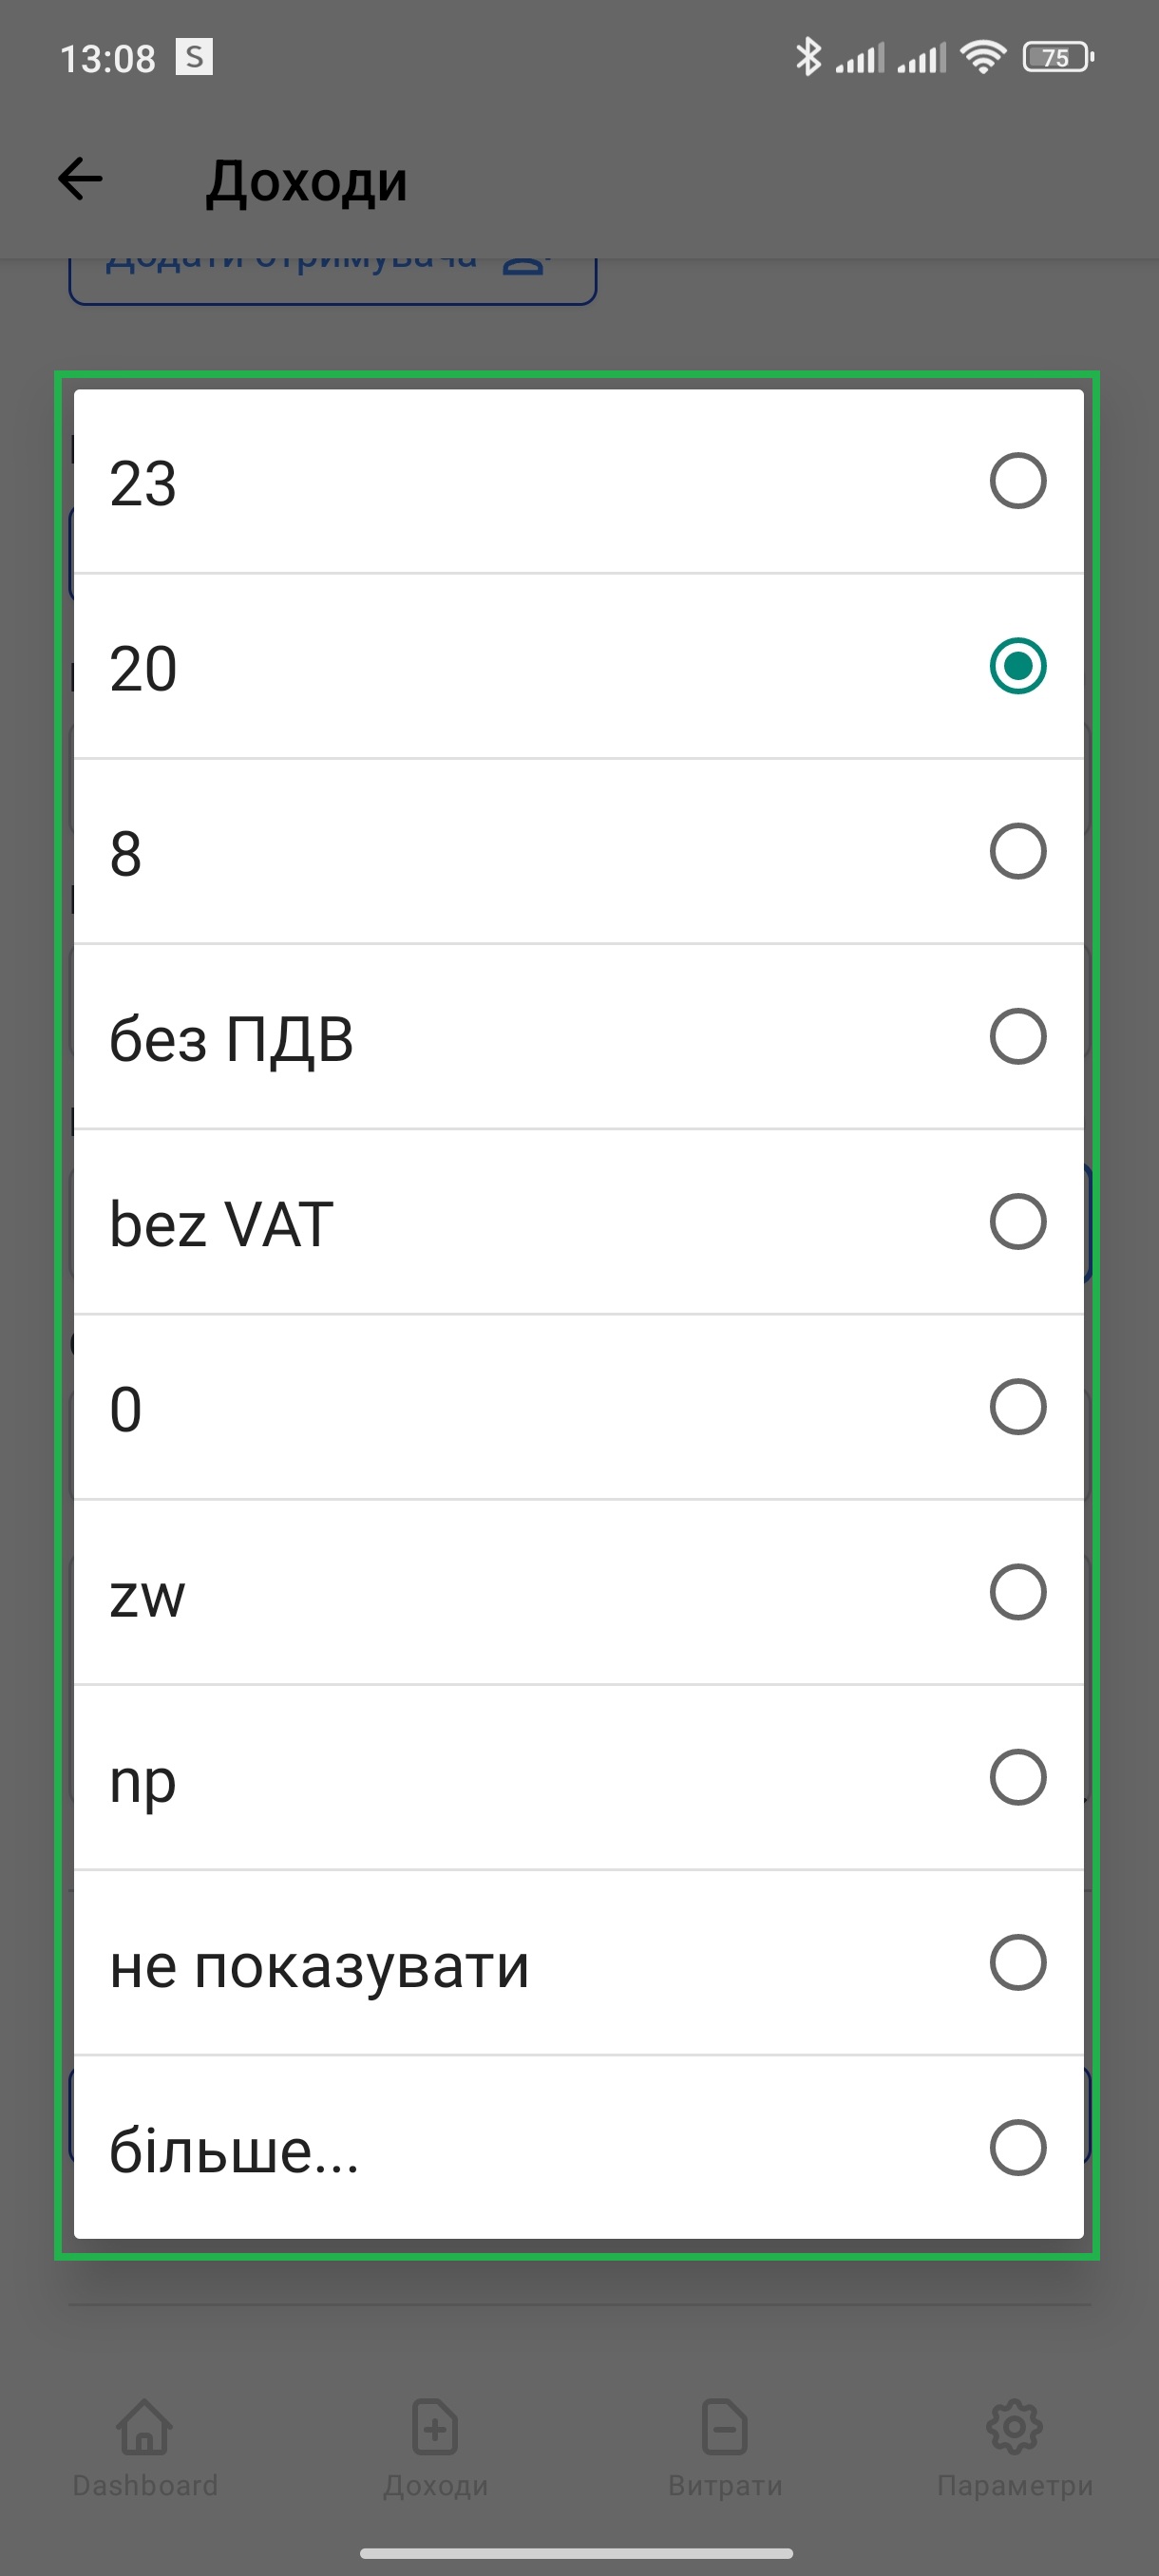The image size is (1159, 2576).
Task: Tap the Доходи add-document icon
Action: coord(435,2427)
